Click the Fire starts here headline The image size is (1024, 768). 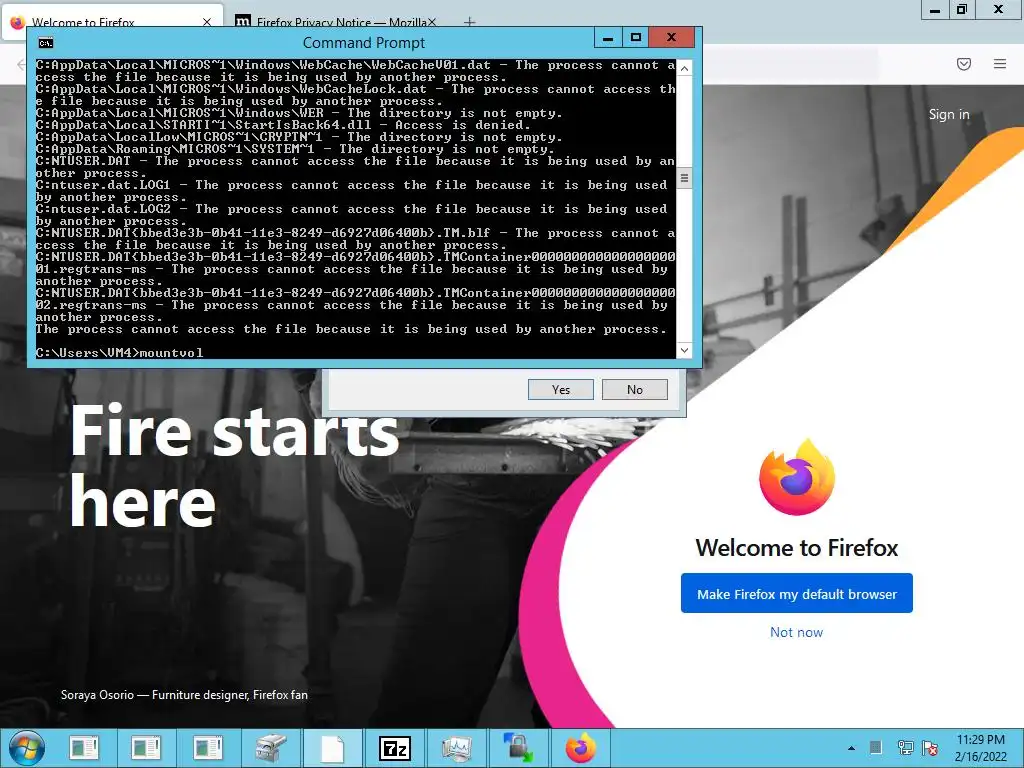234,466
